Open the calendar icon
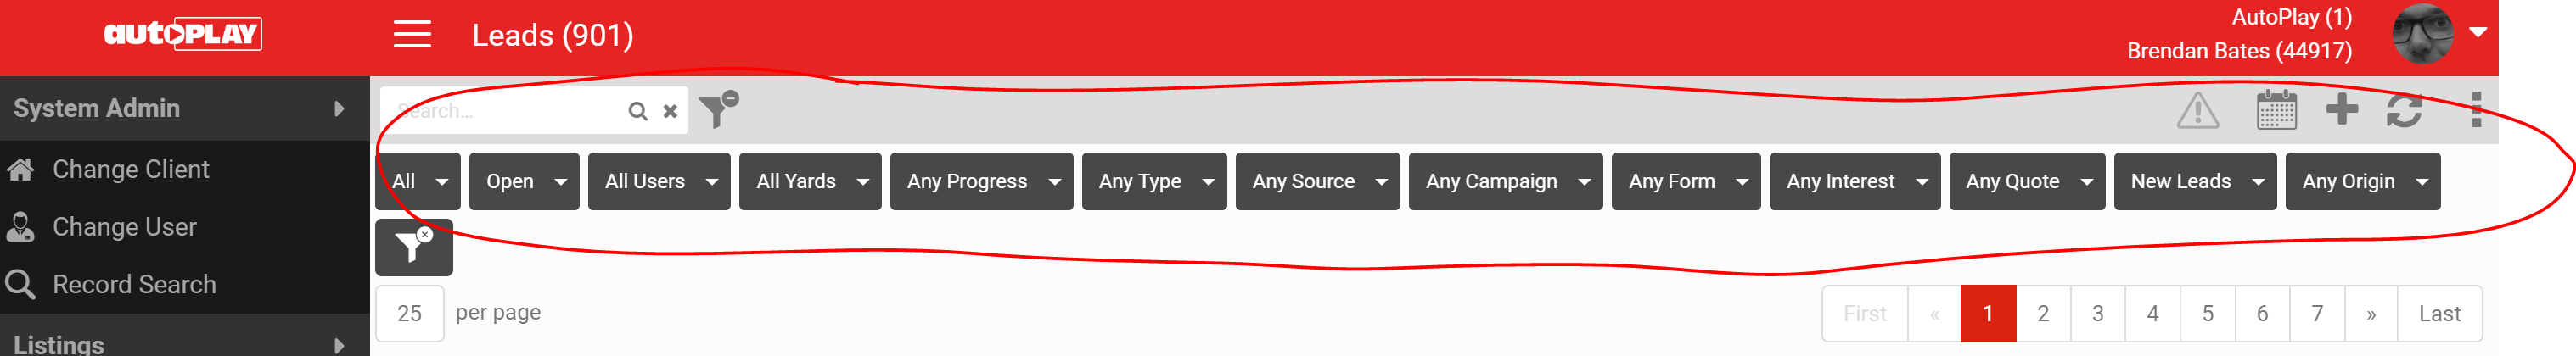 [2276, 110]
